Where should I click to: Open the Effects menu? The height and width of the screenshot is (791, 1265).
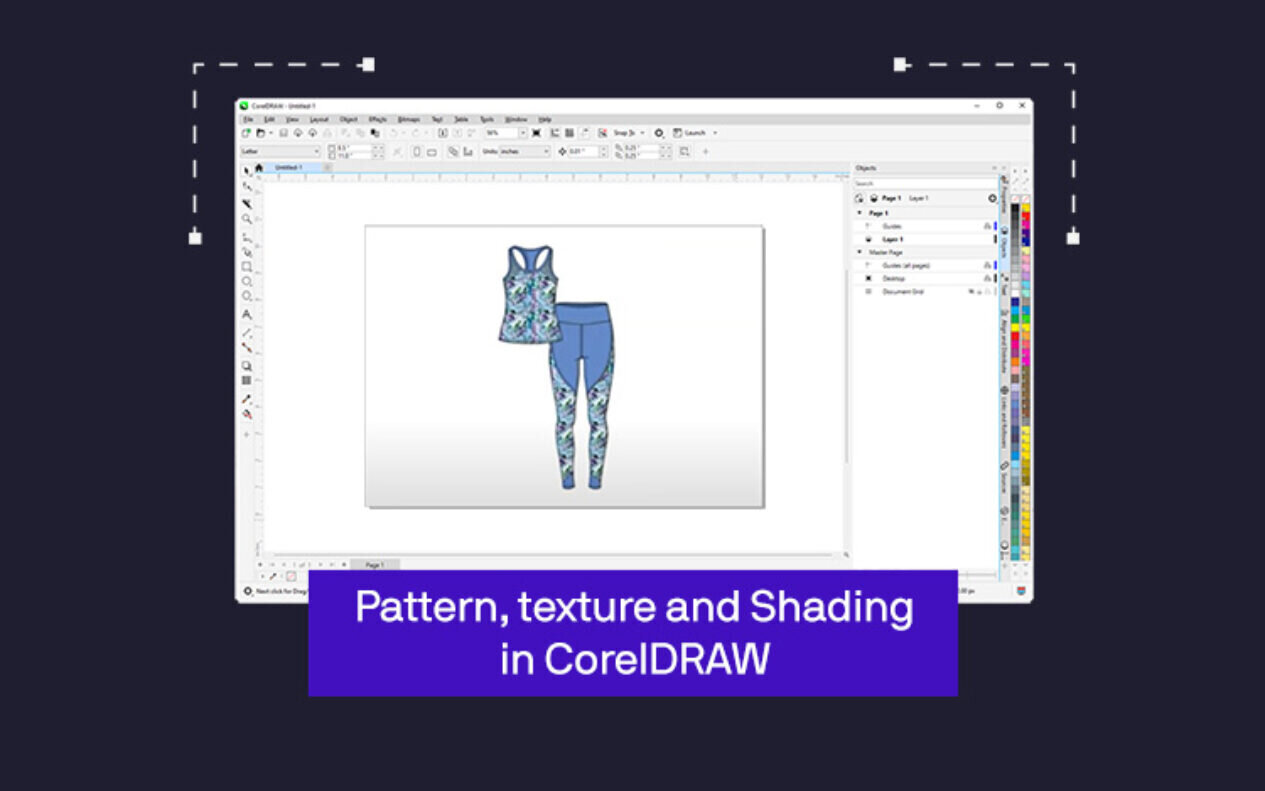(x=377, y=119)
